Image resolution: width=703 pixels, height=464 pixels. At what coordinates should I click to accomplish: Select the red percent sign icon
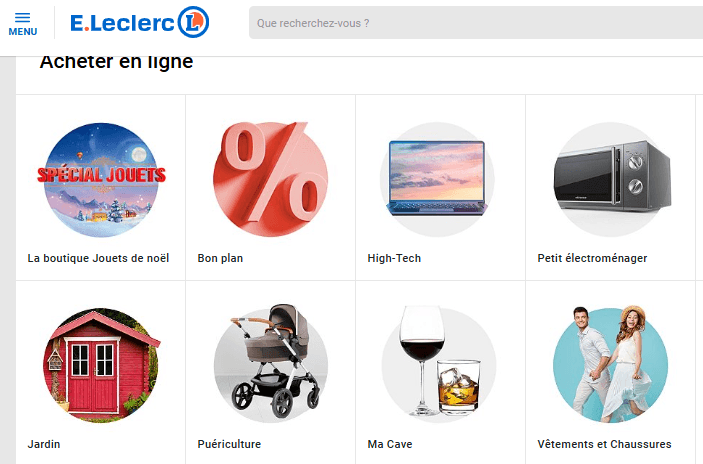tap(270, 179)
